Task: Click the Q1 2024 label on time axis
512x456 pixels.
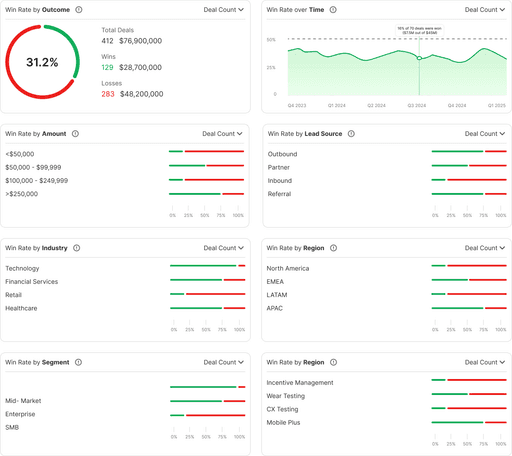Action: coord(337,105)
